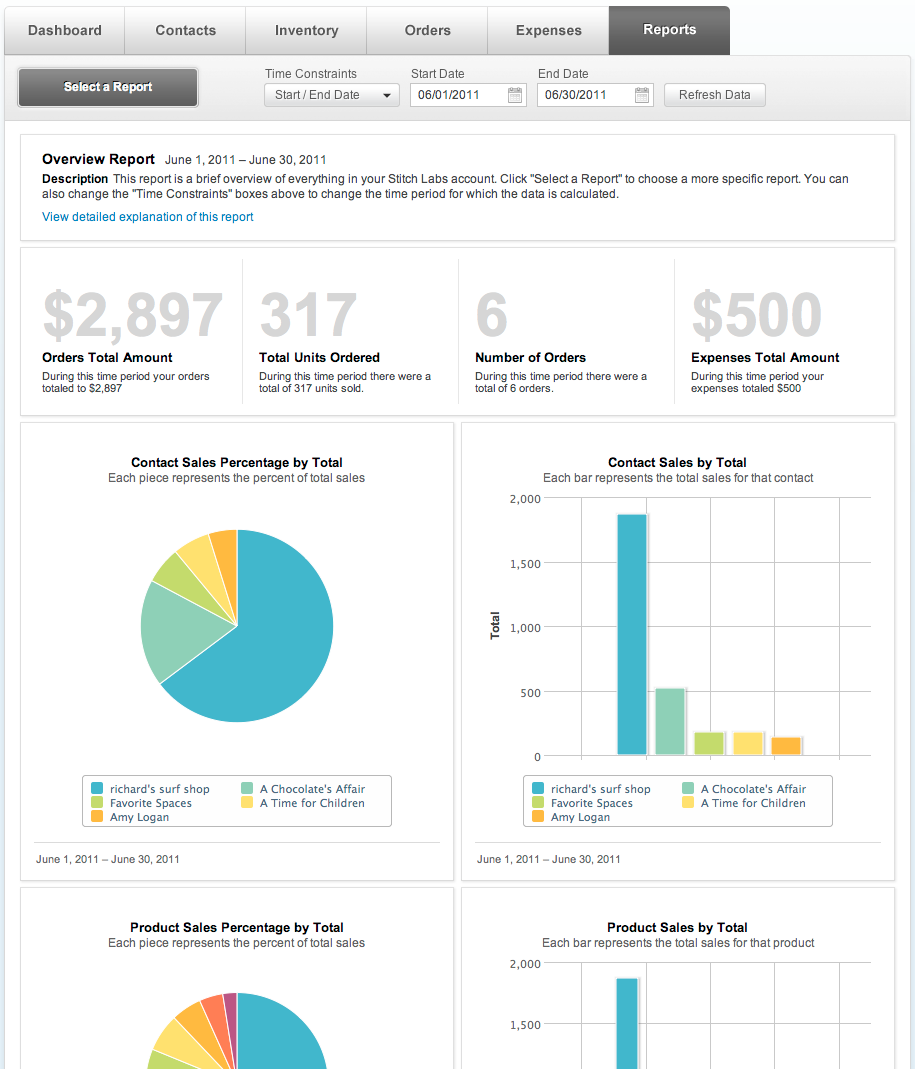The image size is (915, 1069).
Task: Click the tall blue bar in the Contact Sales by Total chart
Action: tap(632, 635)
